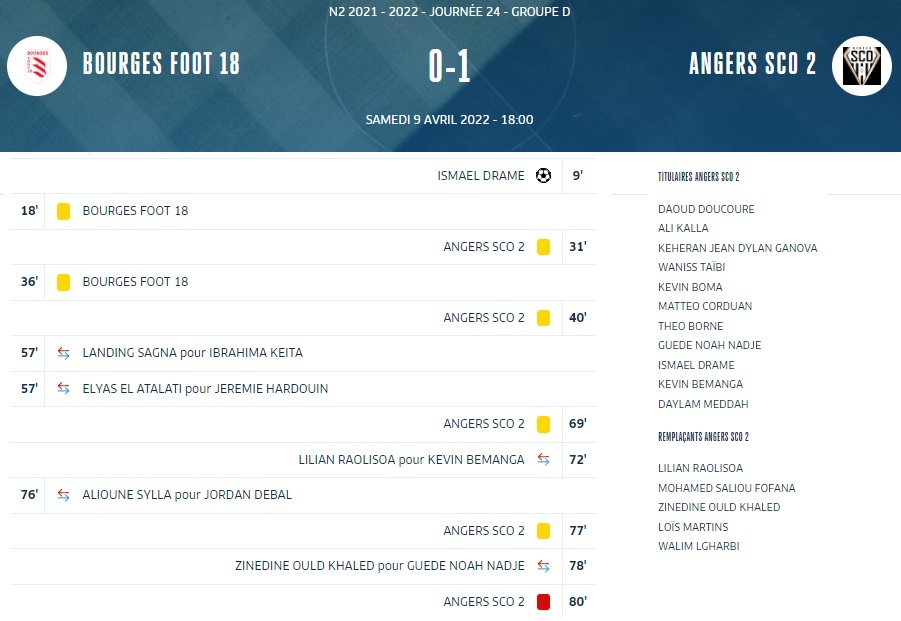The width and height of the screenshot is (901, 621).
Task: Click substitution icon beside Alioune Sylla
Action: tap(63, 495)
